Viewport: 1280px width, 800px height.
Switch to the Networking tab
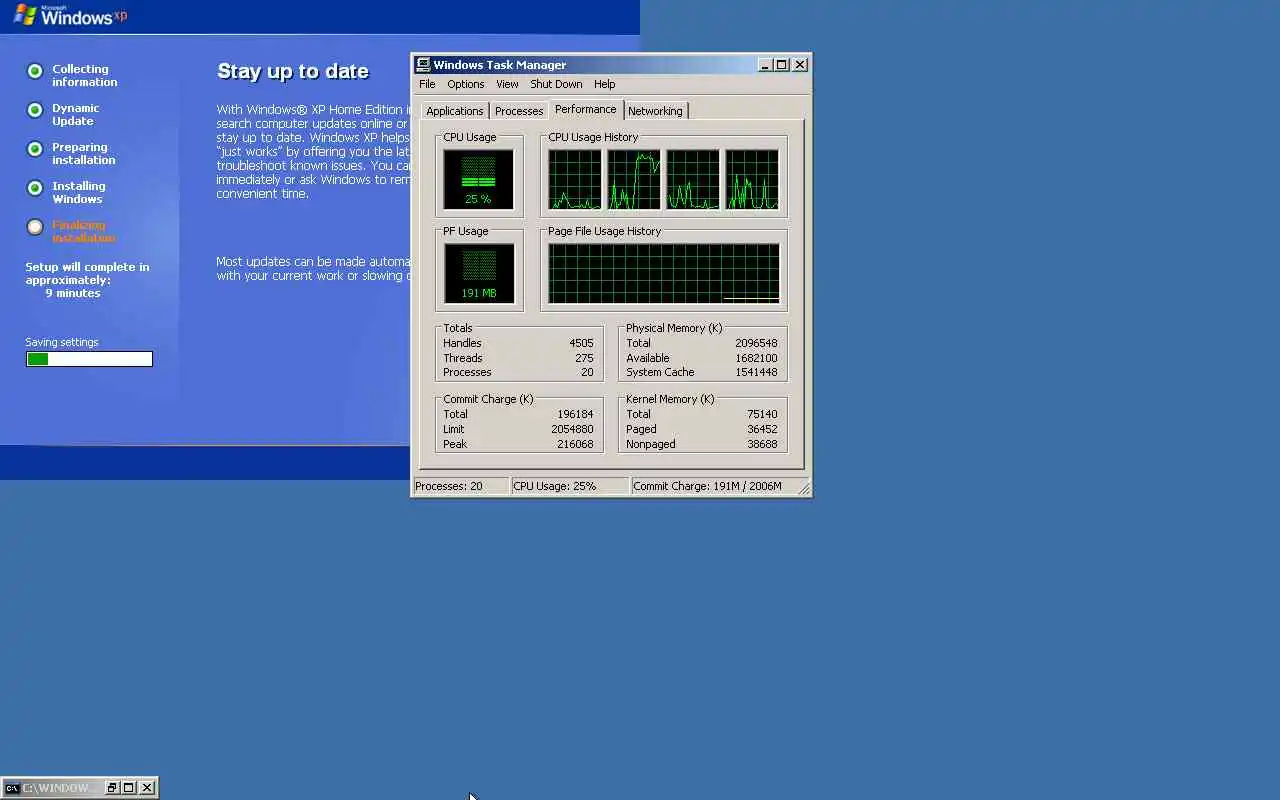pyautogui.click(x=655, y=111)
